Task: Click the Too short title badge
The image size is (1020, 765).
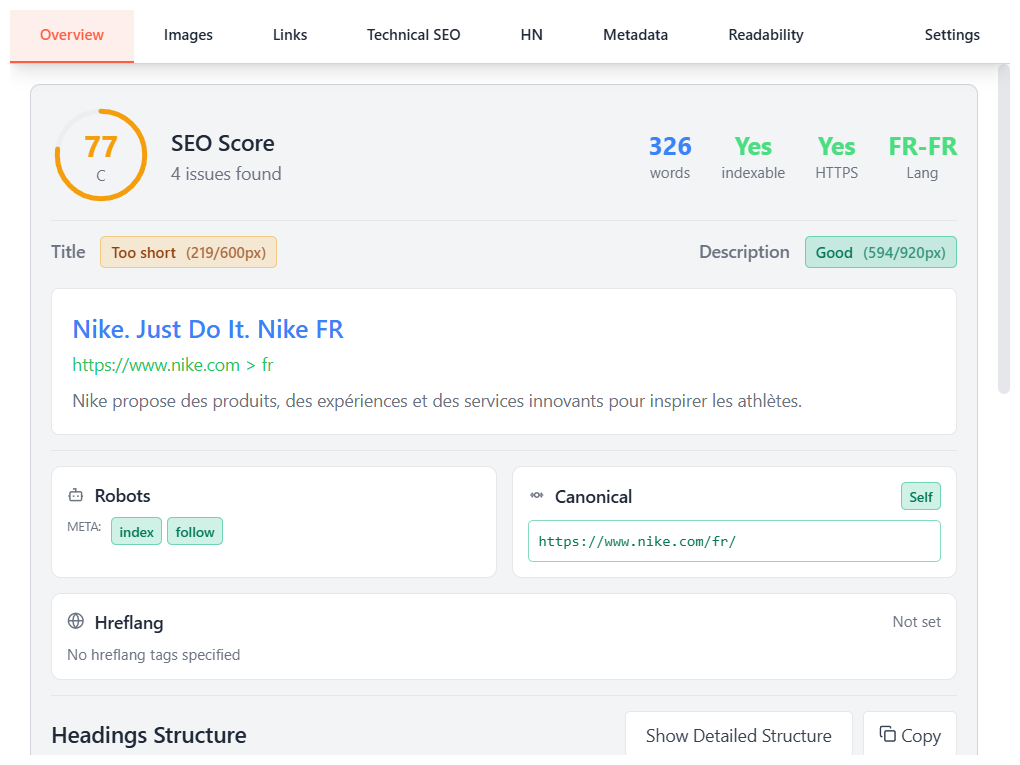Action: point(188,252)
